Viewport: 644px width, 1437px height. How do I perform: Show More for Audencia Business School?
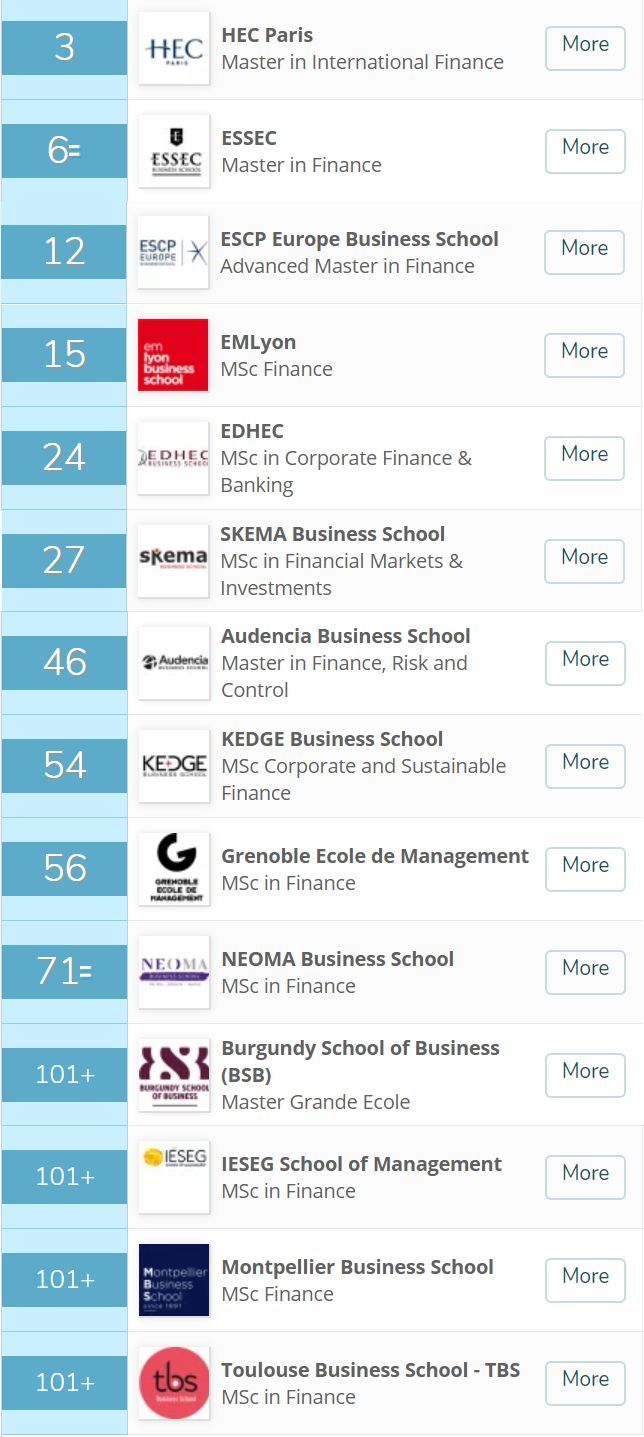pyautogui.click(x=585, y=663)
